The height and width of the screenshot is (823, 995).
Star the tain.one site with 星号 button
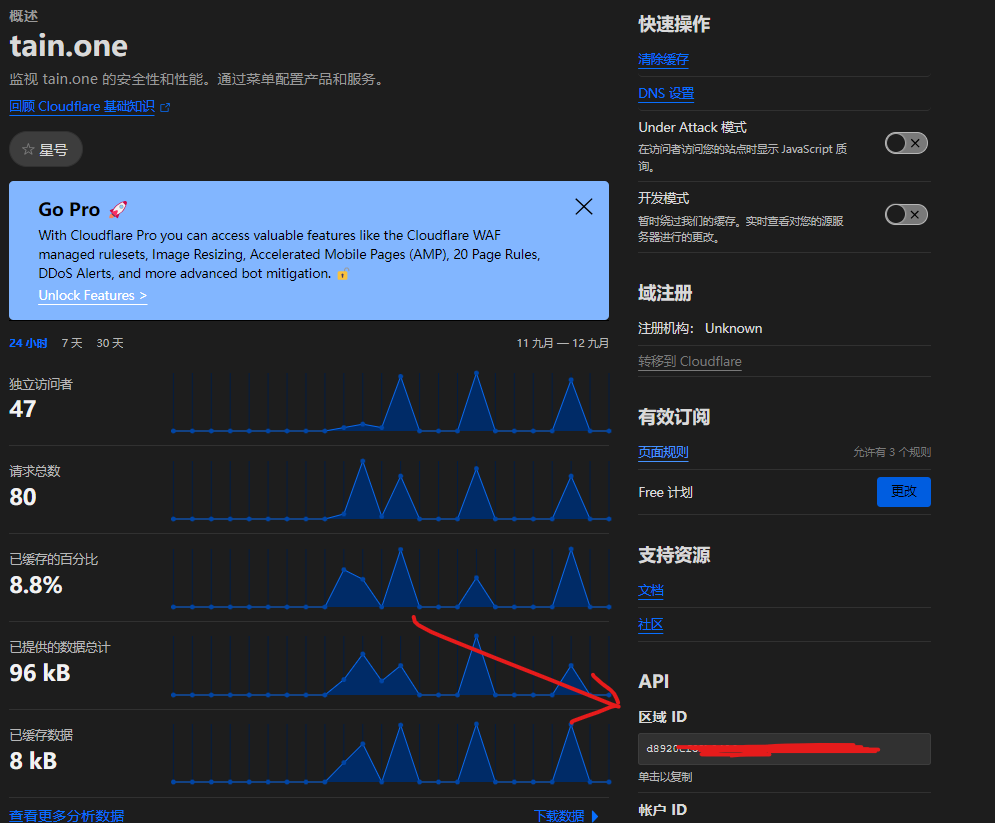(46, 150)
